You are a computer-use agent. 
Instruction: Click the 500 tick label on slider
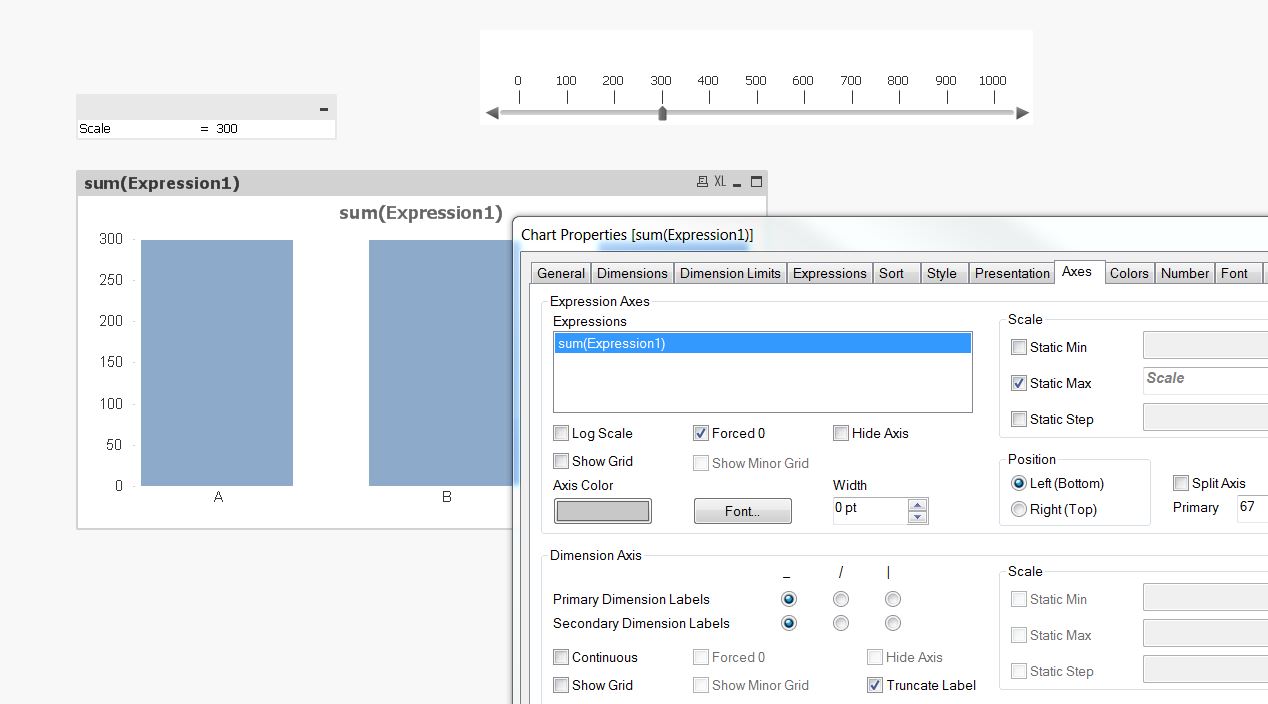coord(756,81)
